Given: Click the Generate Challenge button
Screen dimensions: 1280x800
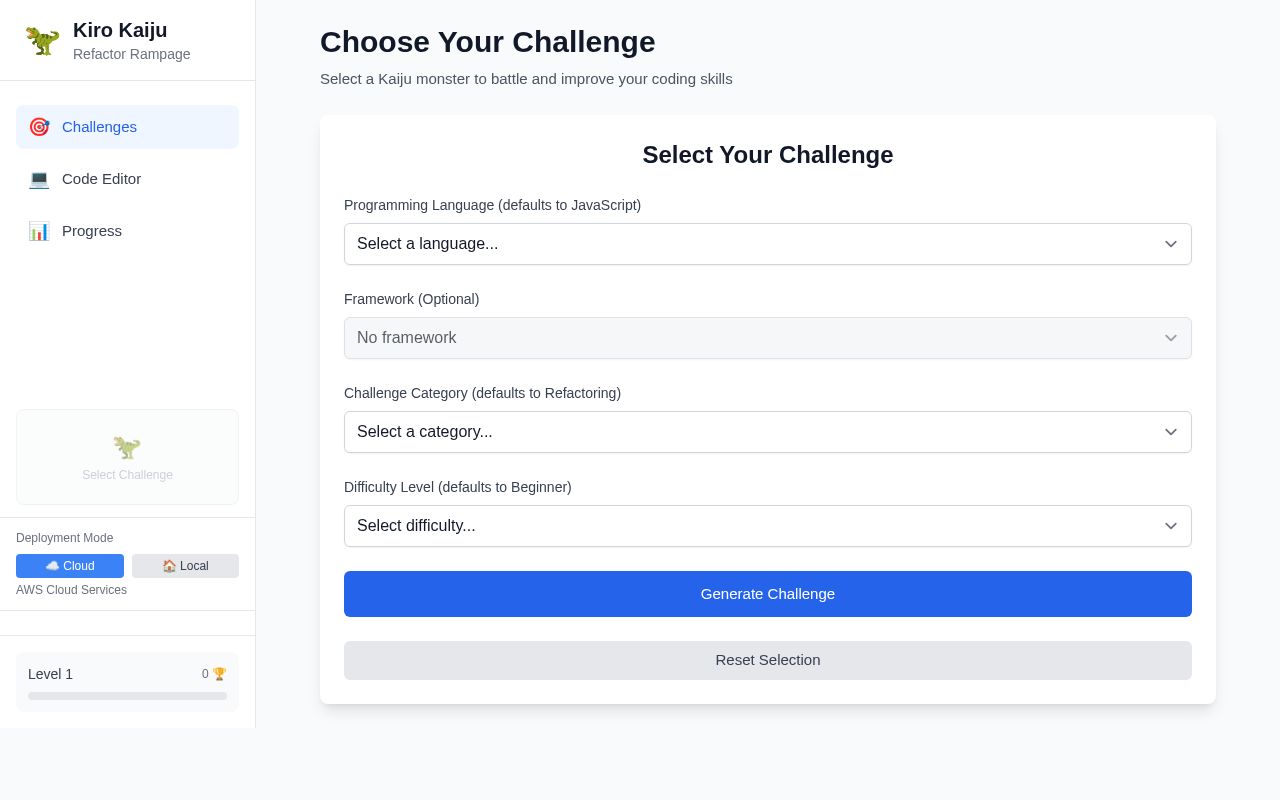Looking at the screenshot, I should (768, 594).
